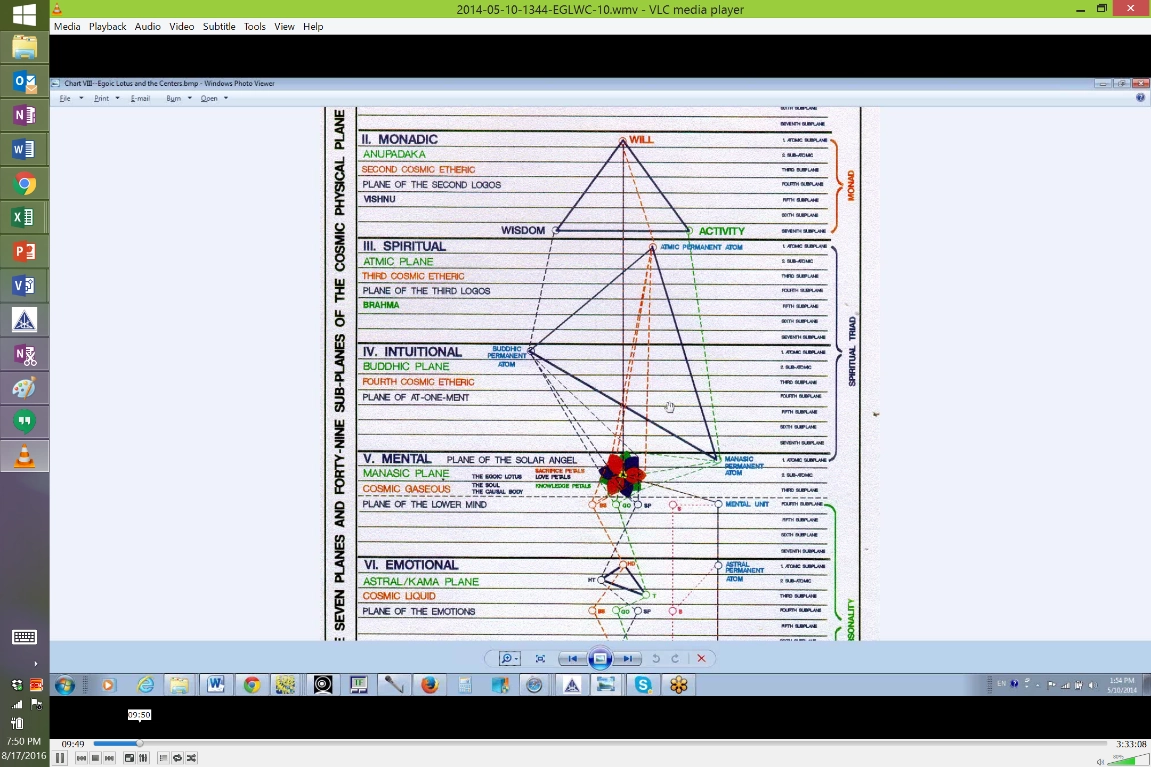Screen dimensions: 1151x767
Task: Mute audio via VLC speaker icon
Action: coord(1100,761)
